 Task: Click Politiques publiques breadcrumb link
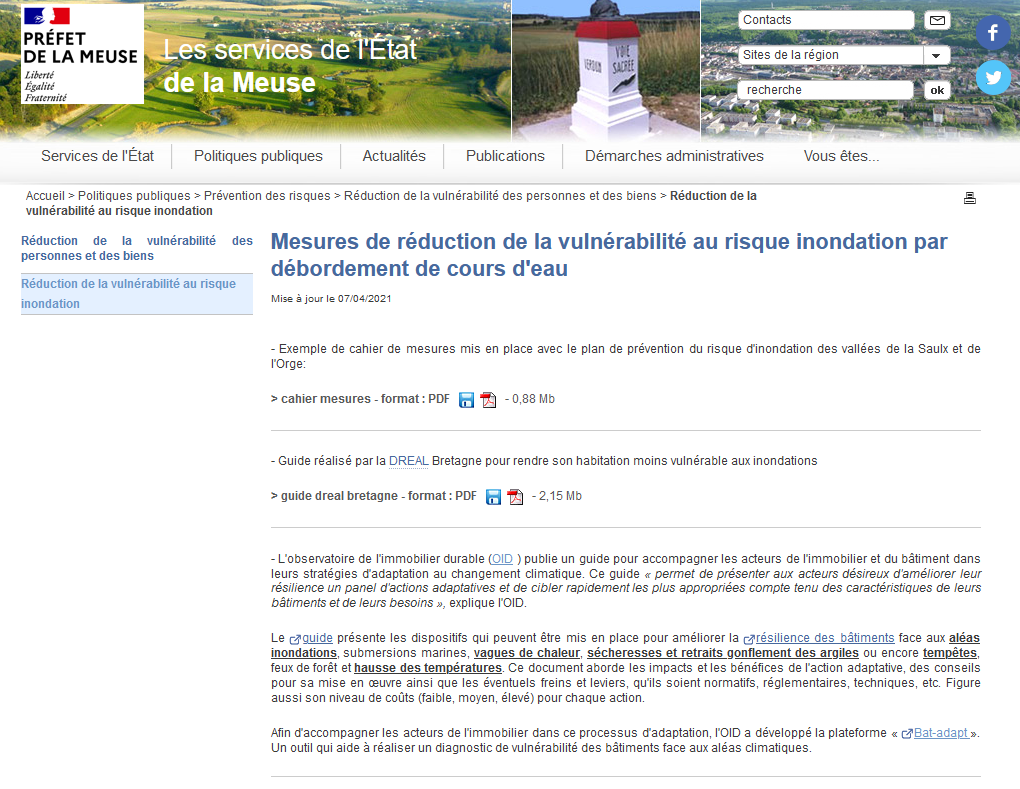[134, 196]
